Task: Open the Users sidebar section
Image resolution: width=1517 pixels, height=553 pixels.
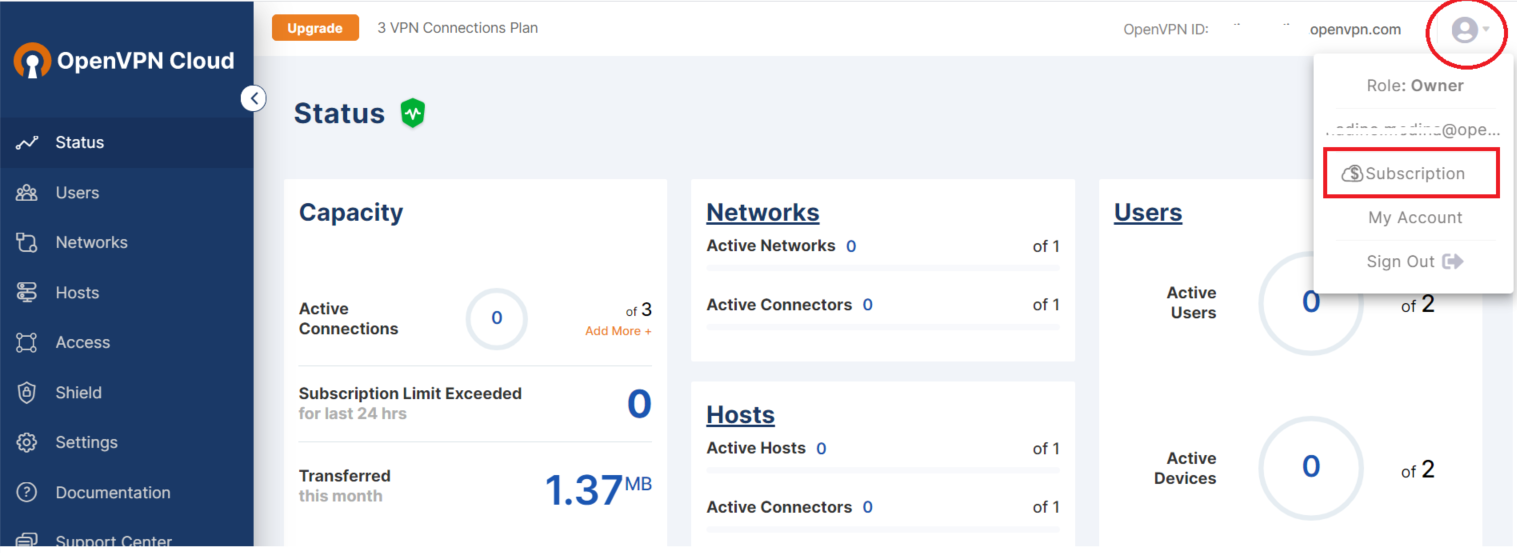Action: [x=127, y=192]
